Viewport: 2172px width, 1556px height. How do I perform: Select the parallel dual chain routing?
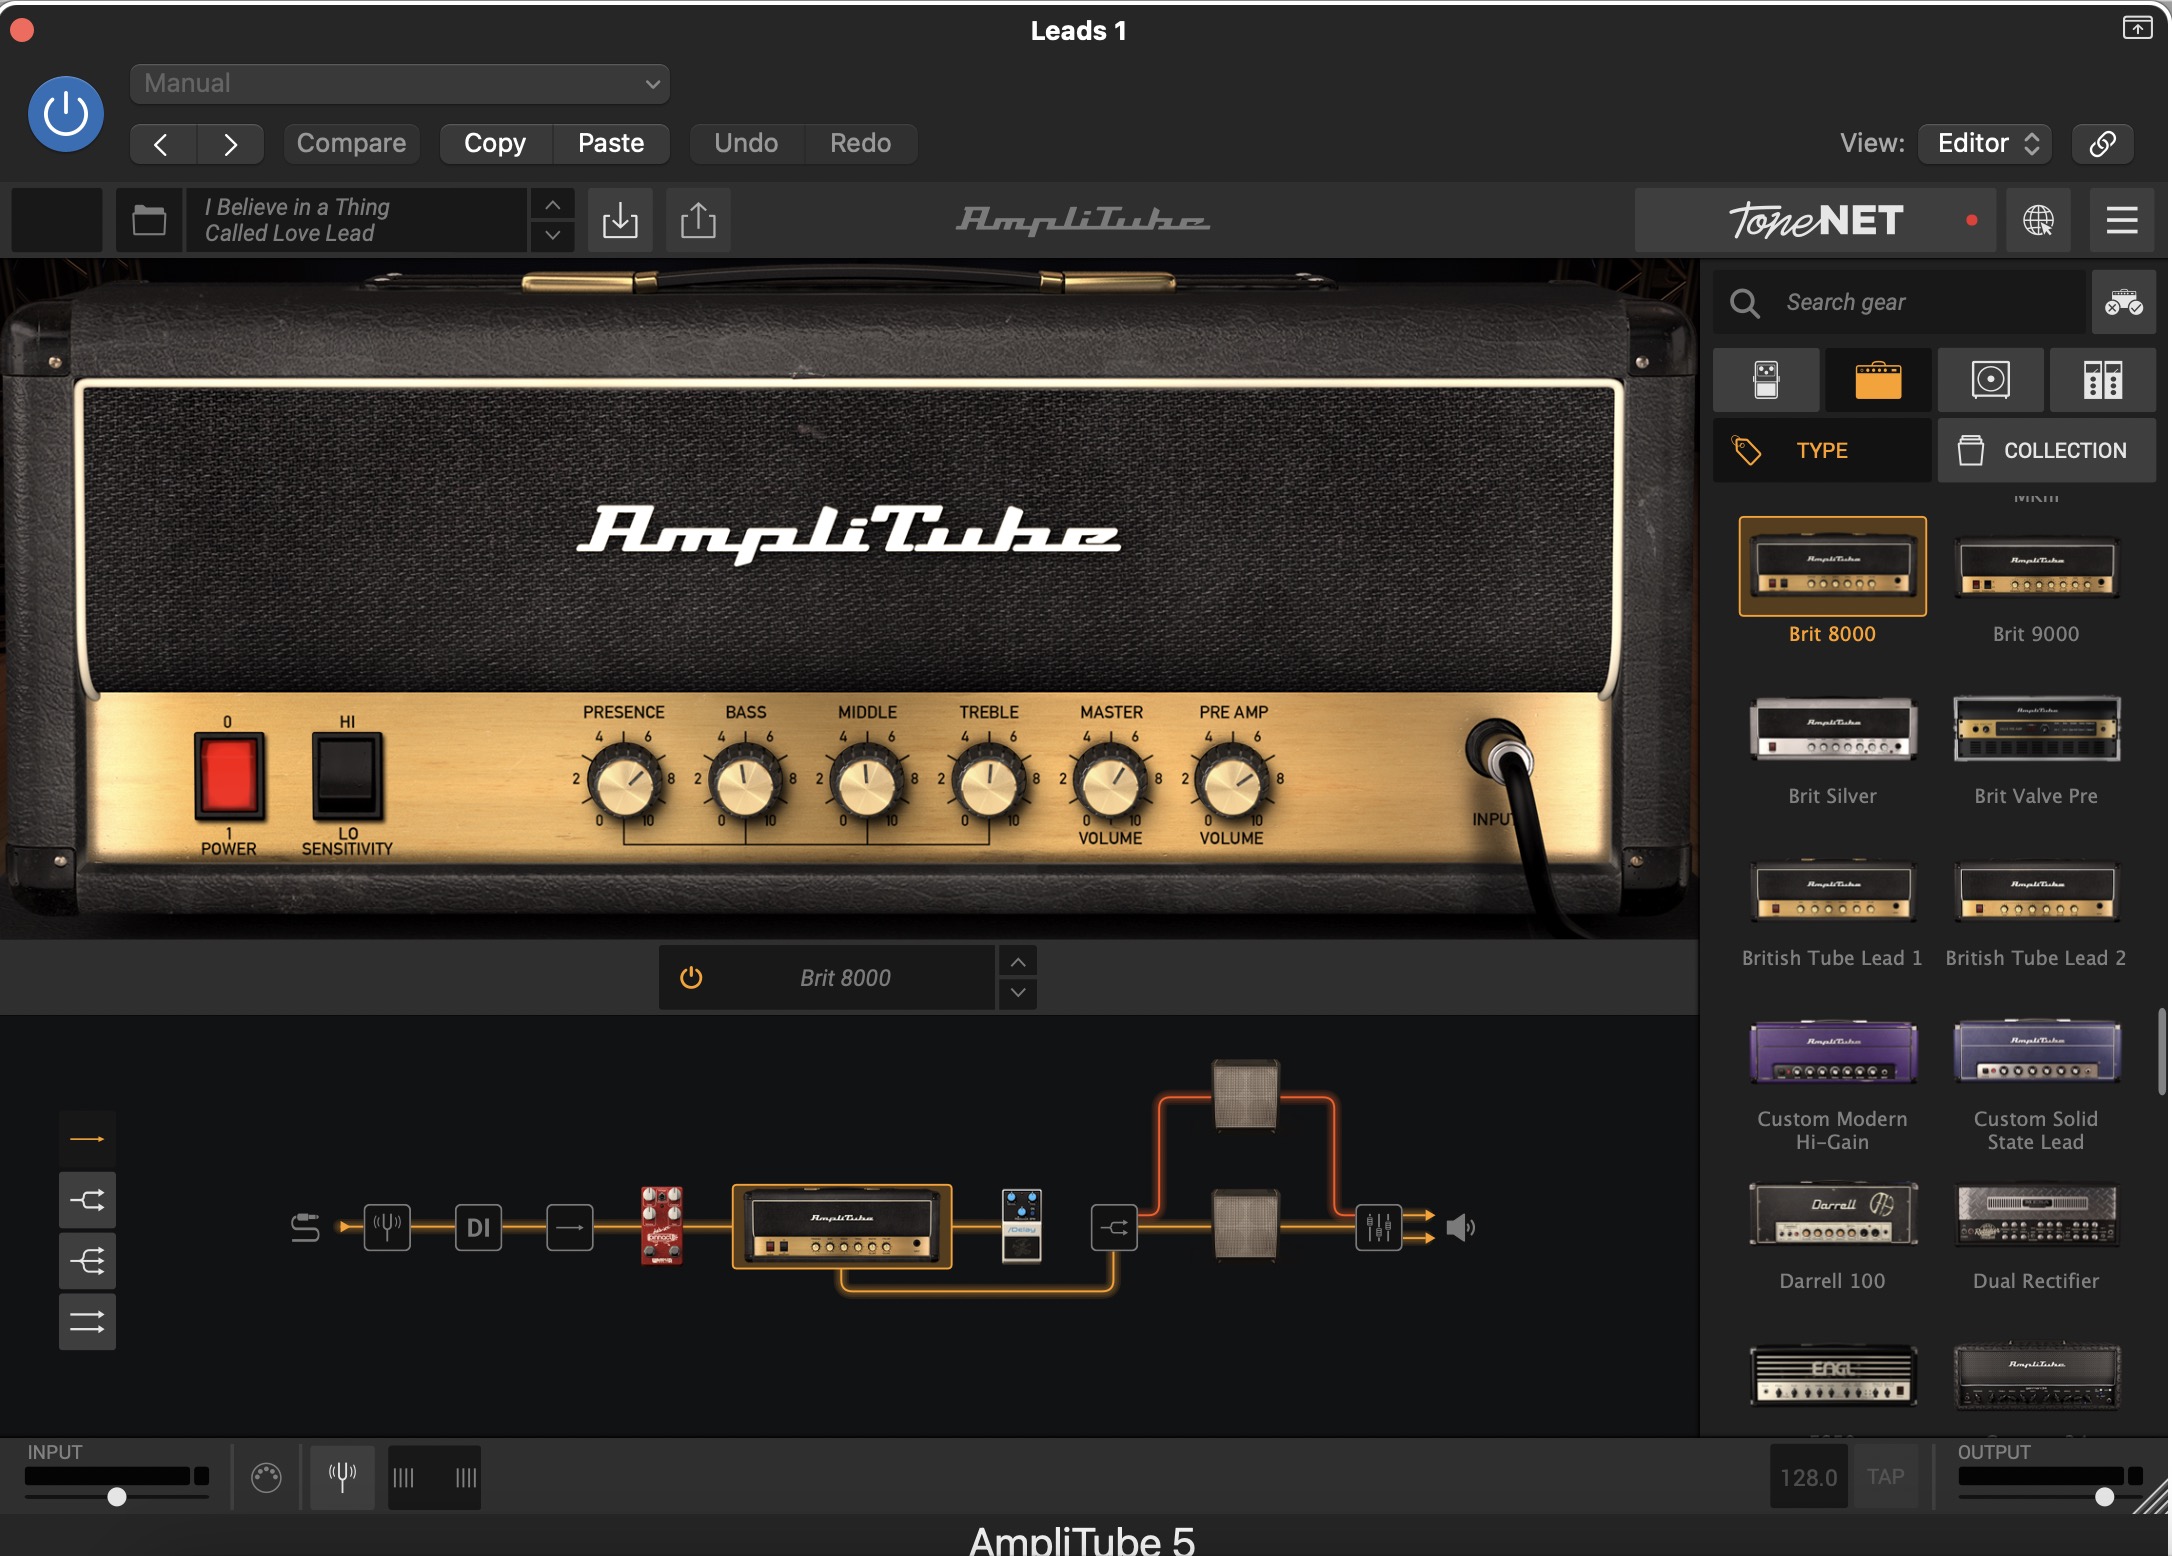(87, 1322)
